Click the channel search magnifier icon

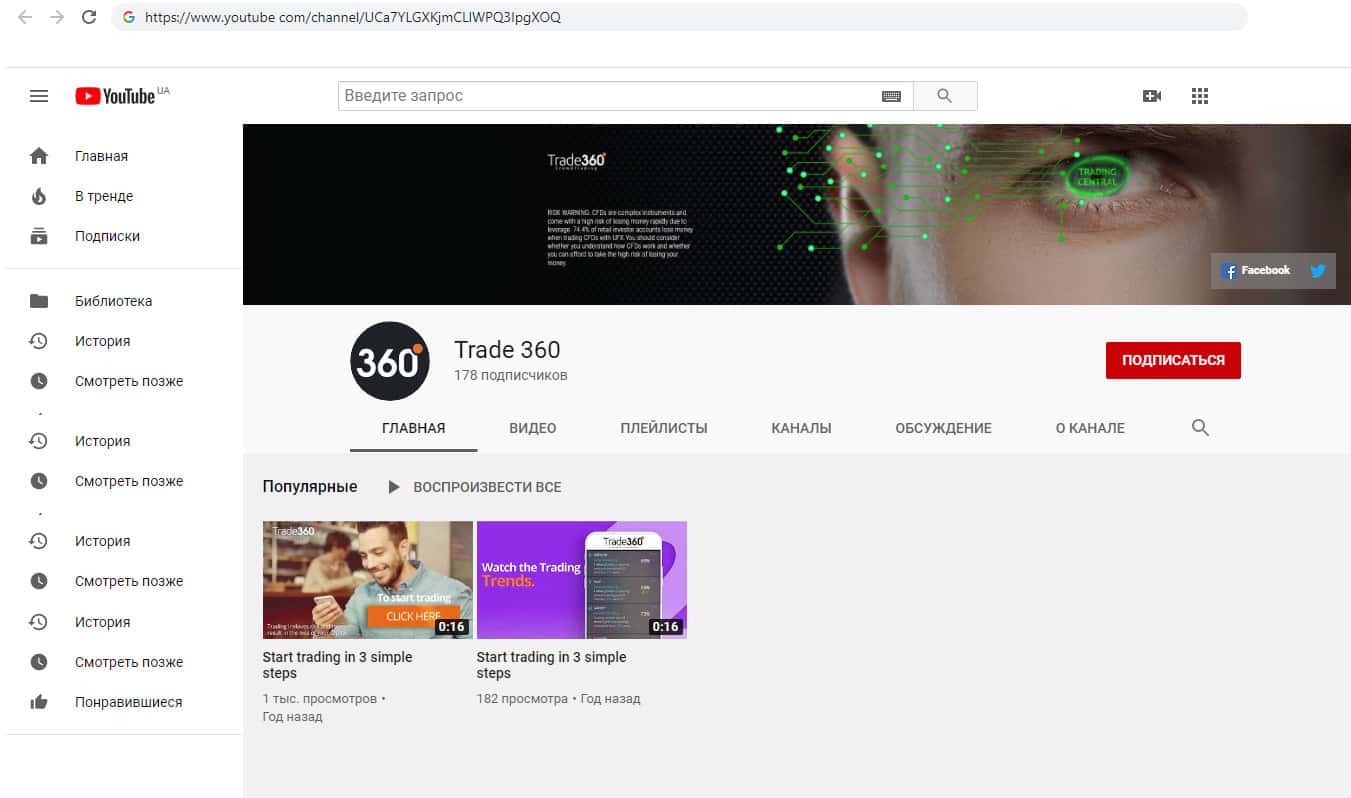click(x=1200, y=428)
